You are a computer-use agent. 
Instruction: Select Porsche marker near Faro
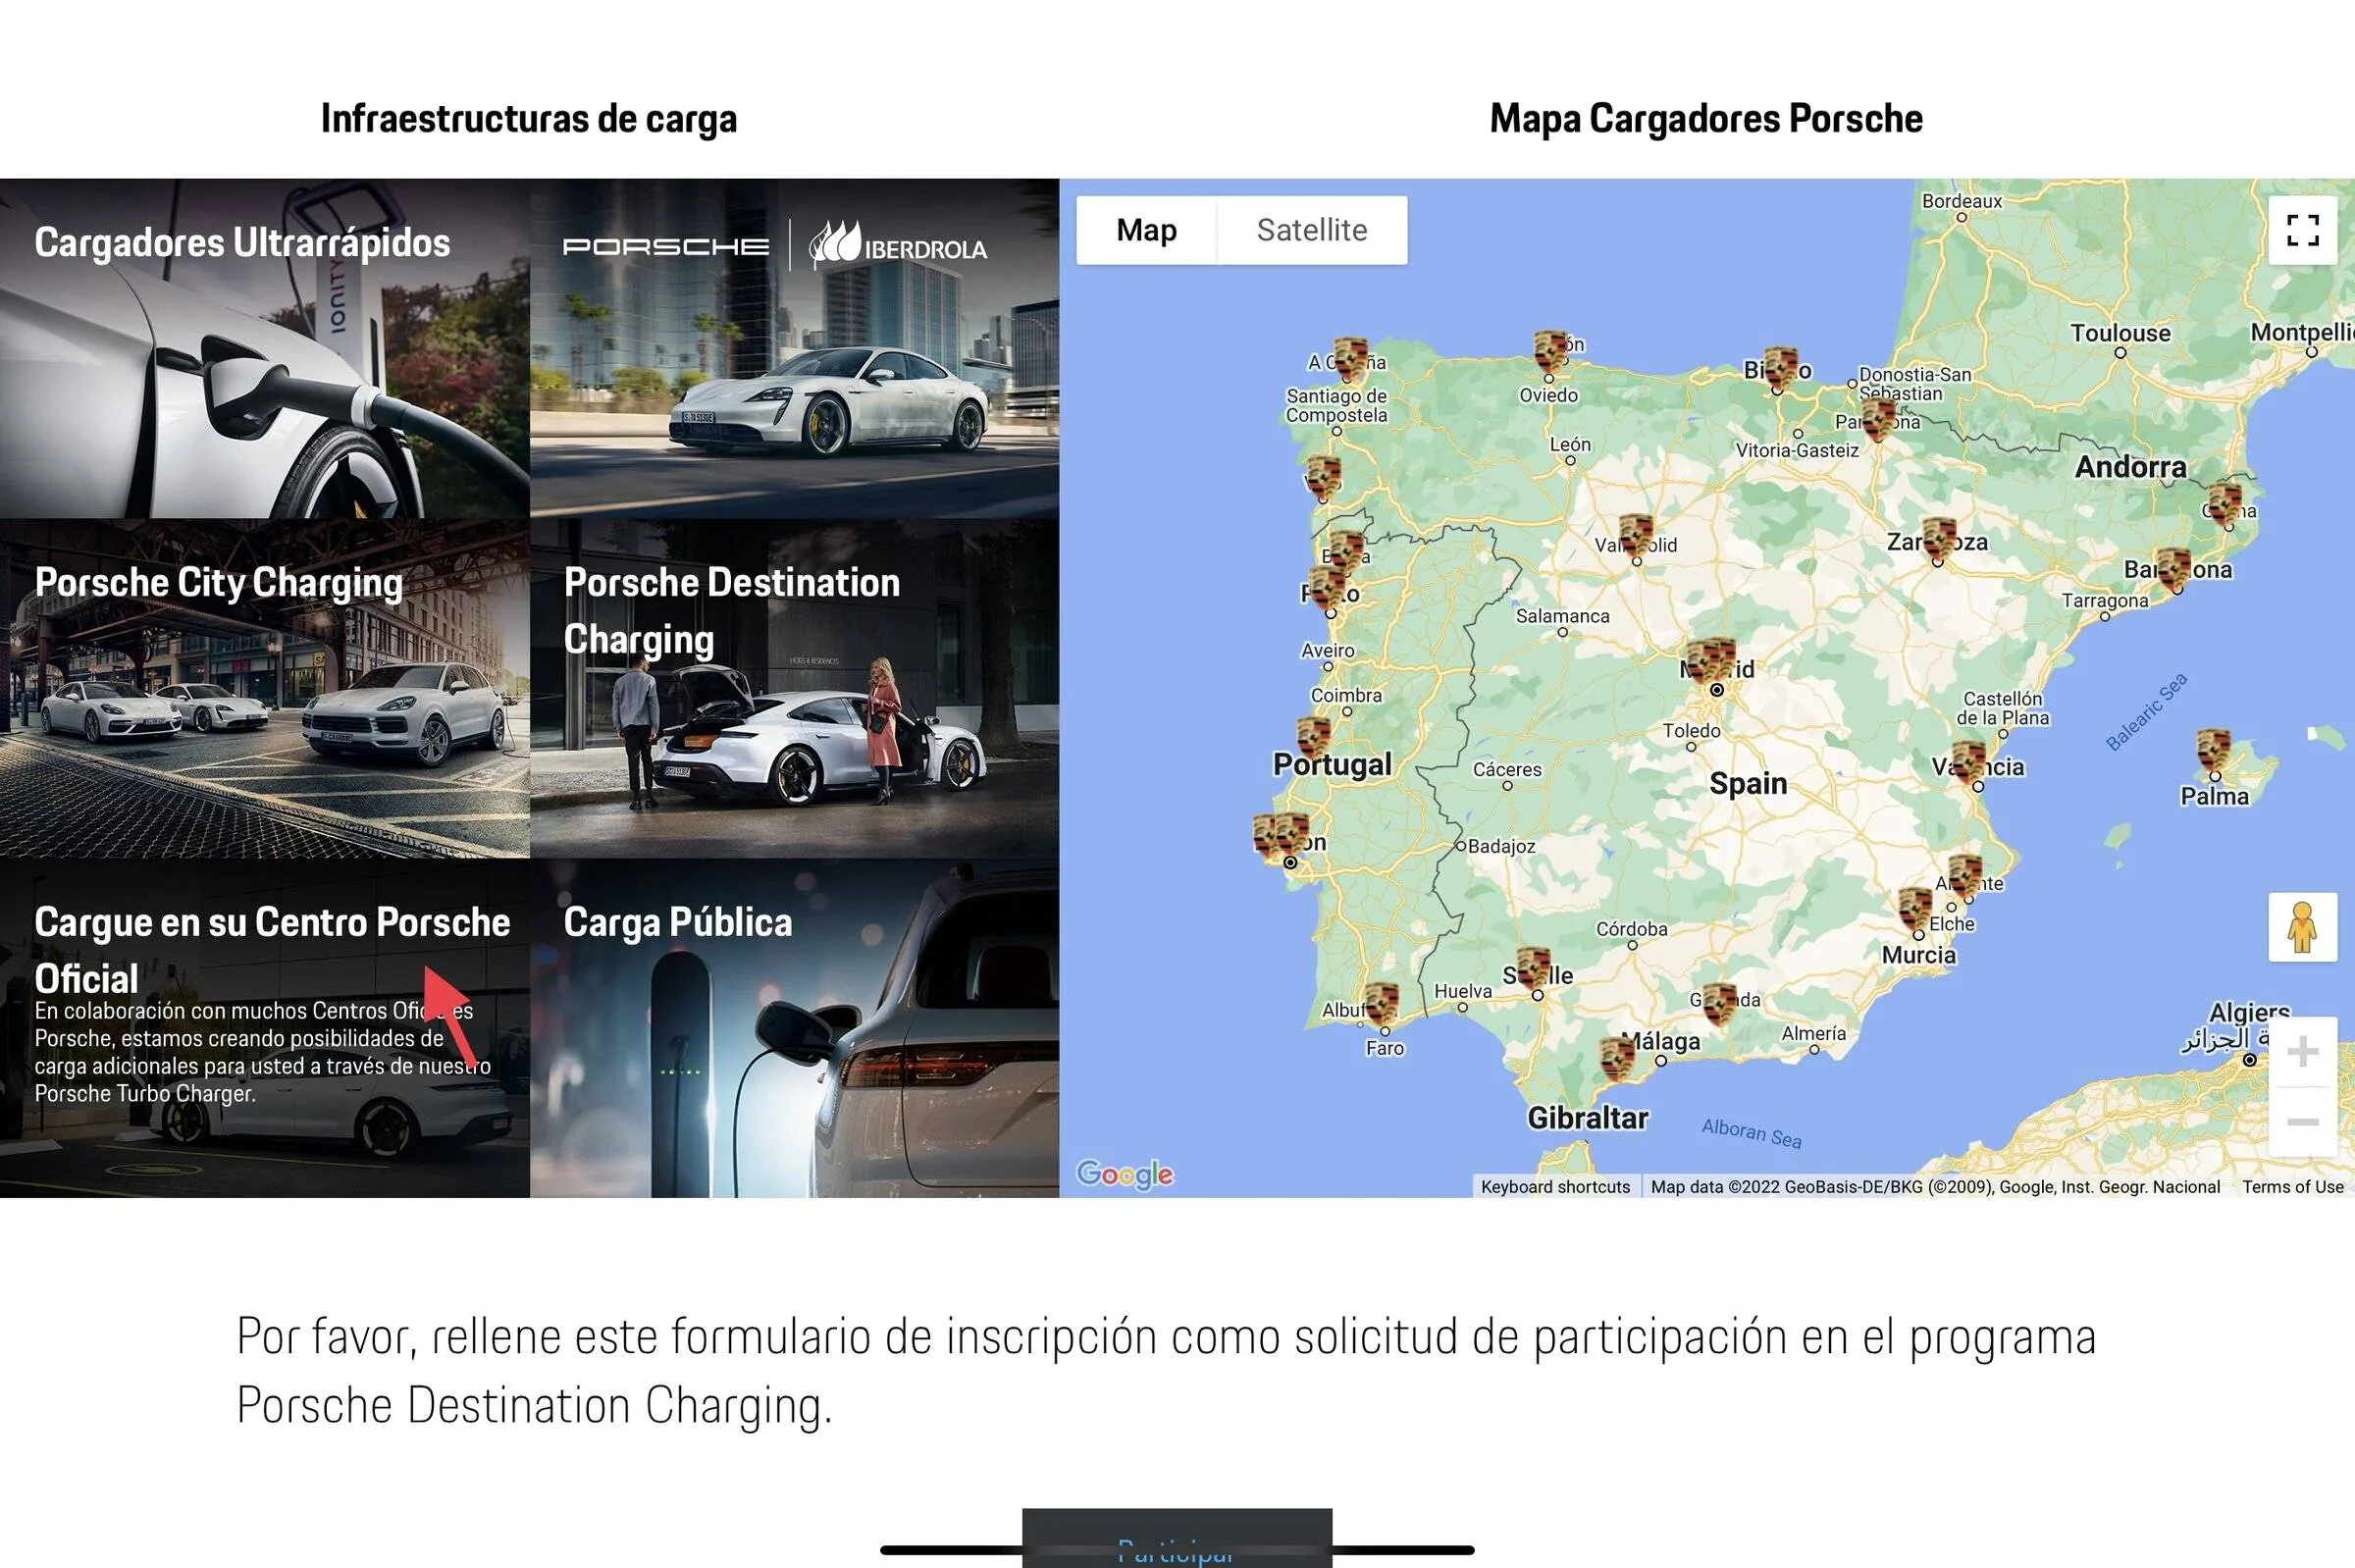pos(1381,1004)
